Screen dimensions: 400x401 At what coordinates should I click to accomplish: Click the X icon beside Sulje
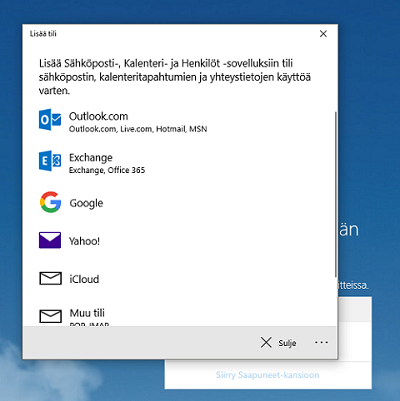[266, 342]
